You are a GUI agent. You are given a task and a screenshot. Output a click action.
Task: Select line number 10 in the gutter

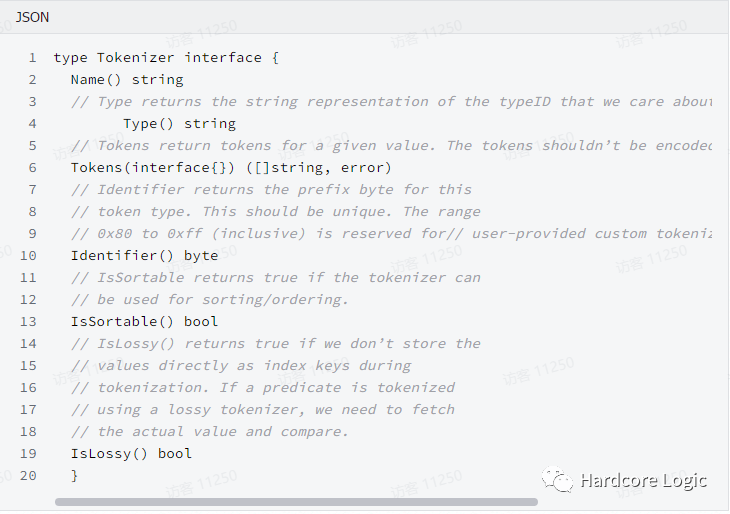click(x=28, y=256)
